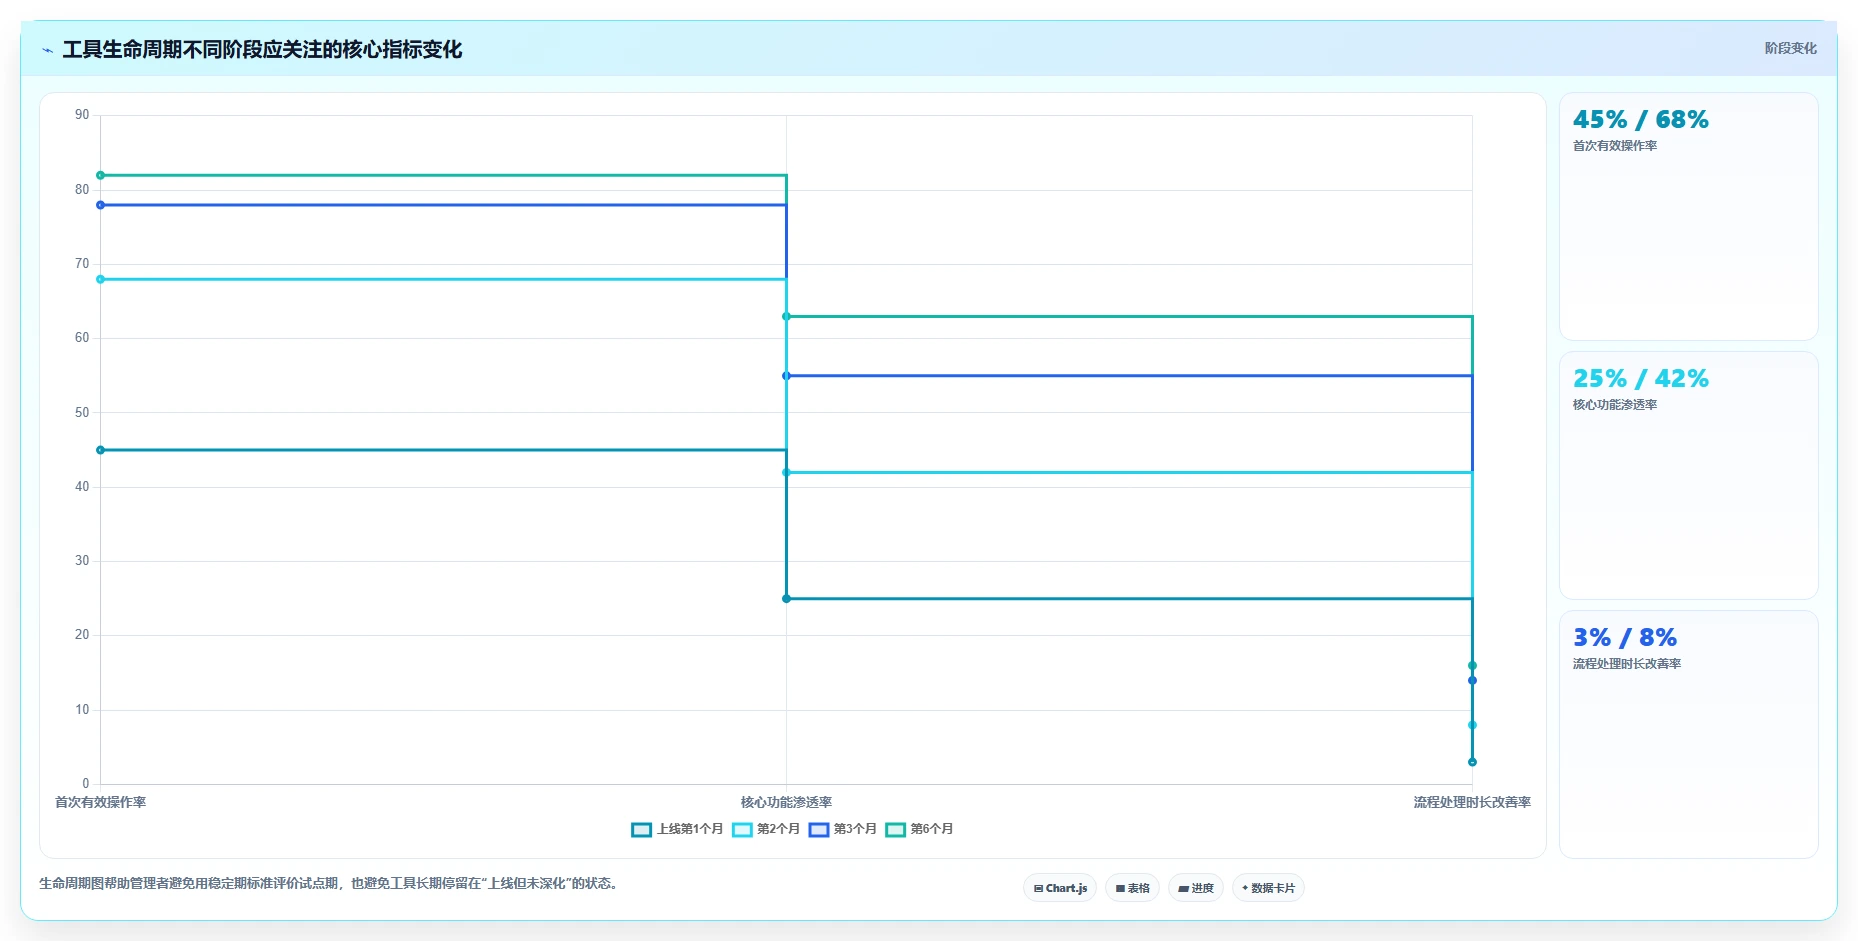This screenshot has height=941, width=1858.
Task: Click the 数据卡片 chip
Action: (1268, 888)
